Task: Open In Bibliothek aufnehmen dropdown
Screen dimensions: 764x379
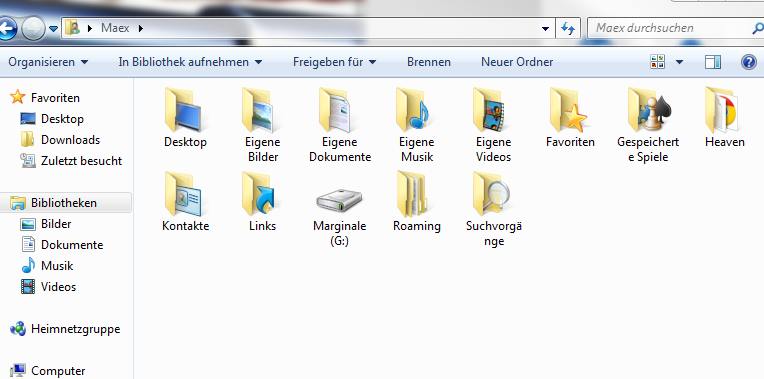Action: pos(190,62)
